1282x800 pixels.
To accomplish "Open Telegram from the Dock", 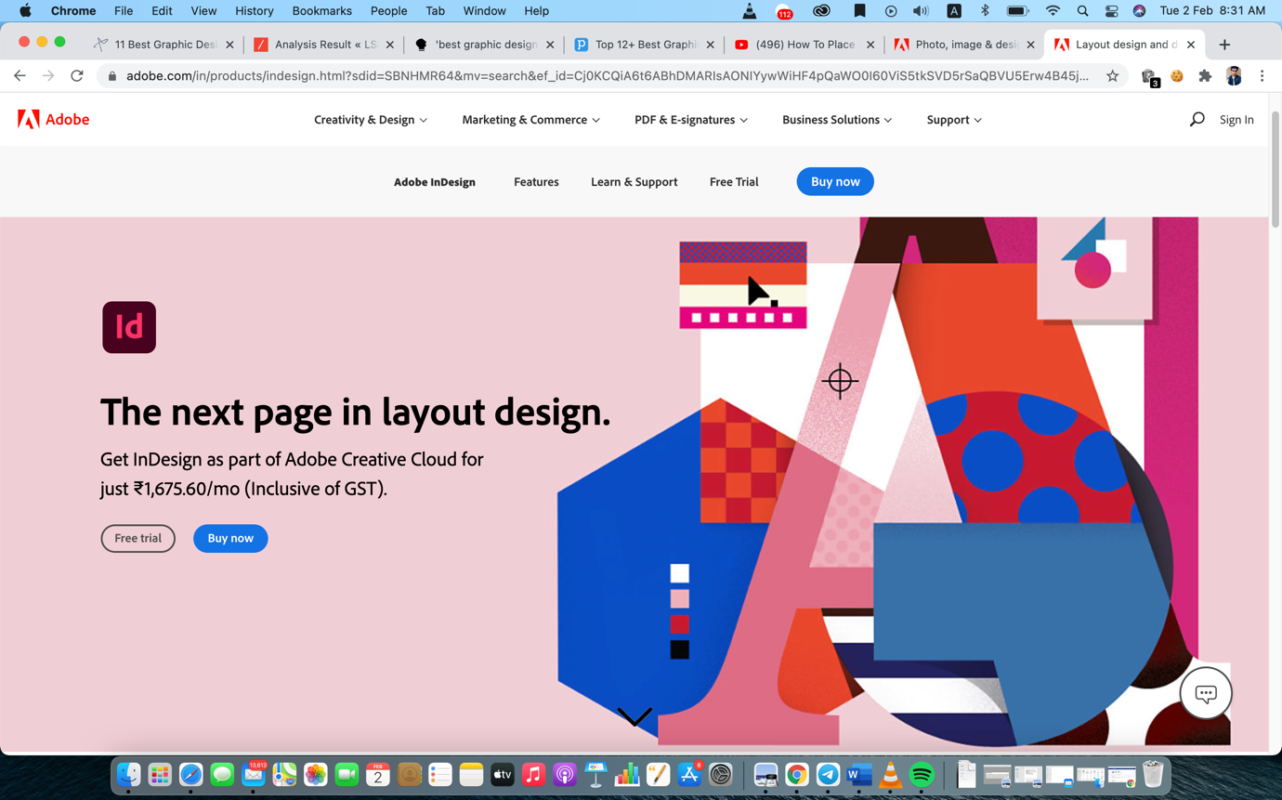I will point(828,774).
